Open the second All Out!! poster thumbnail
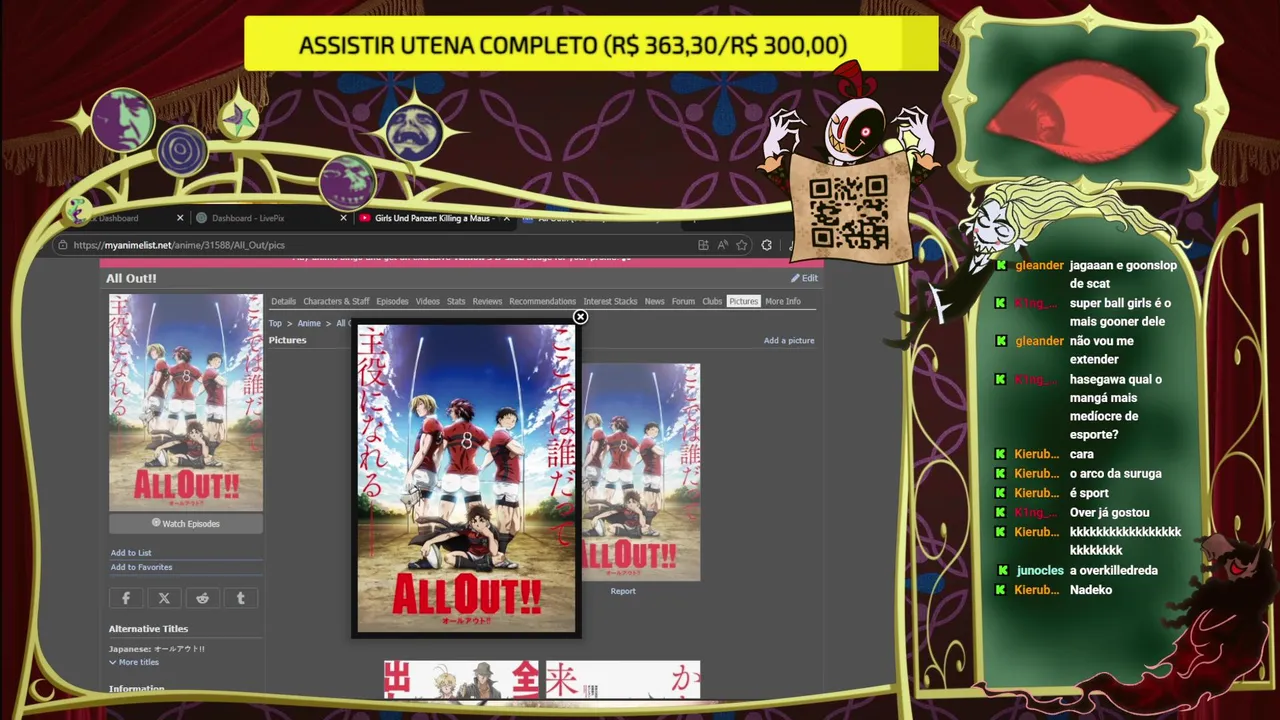 (640, 472)
